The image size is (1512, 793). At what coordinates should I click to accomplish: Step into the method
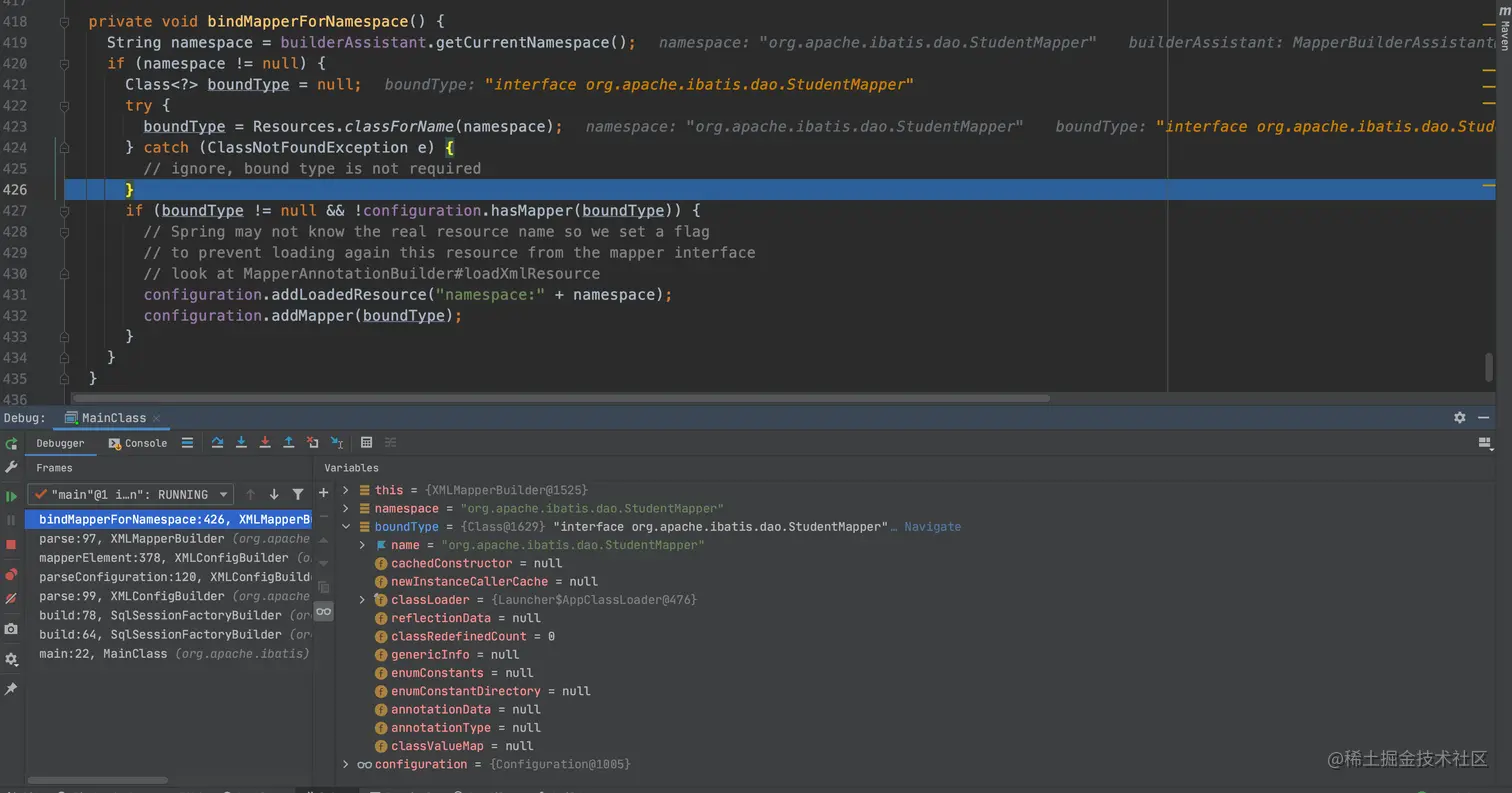(241, 443)
